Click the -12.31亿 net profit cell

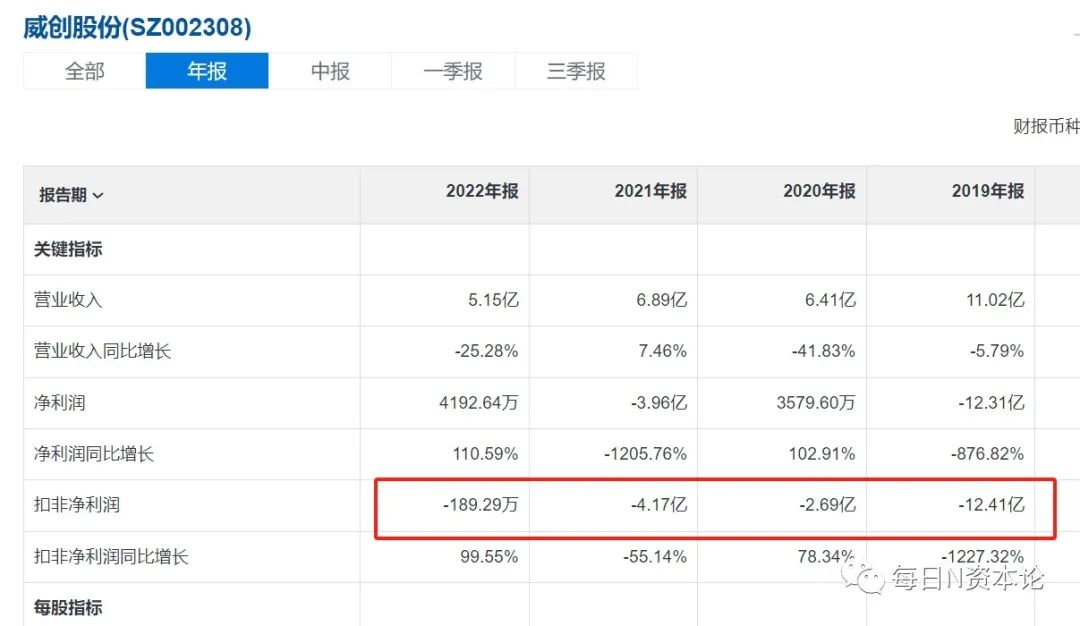pyautogui.click(x=991, y=402)
